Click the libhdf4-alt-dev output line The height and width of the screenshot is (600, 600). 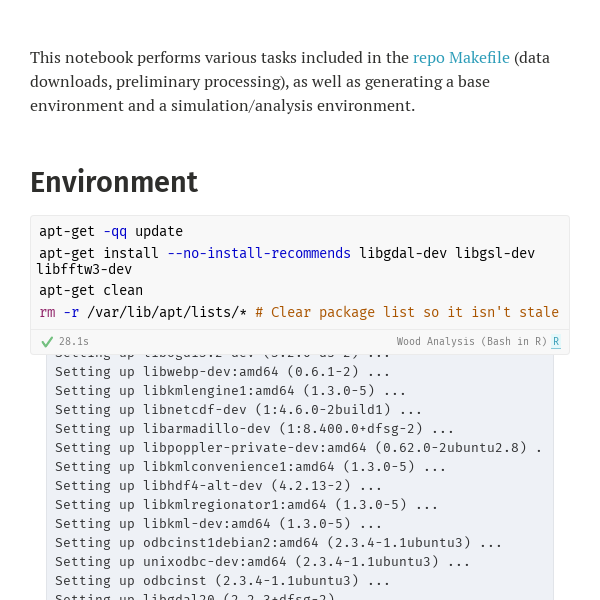point(218,486)
